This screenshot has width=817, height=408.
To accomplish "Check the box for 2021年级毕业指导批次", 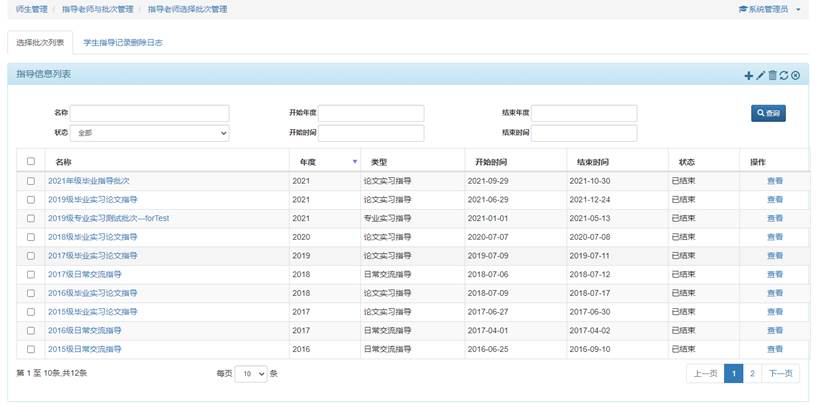I will point(30,181).
